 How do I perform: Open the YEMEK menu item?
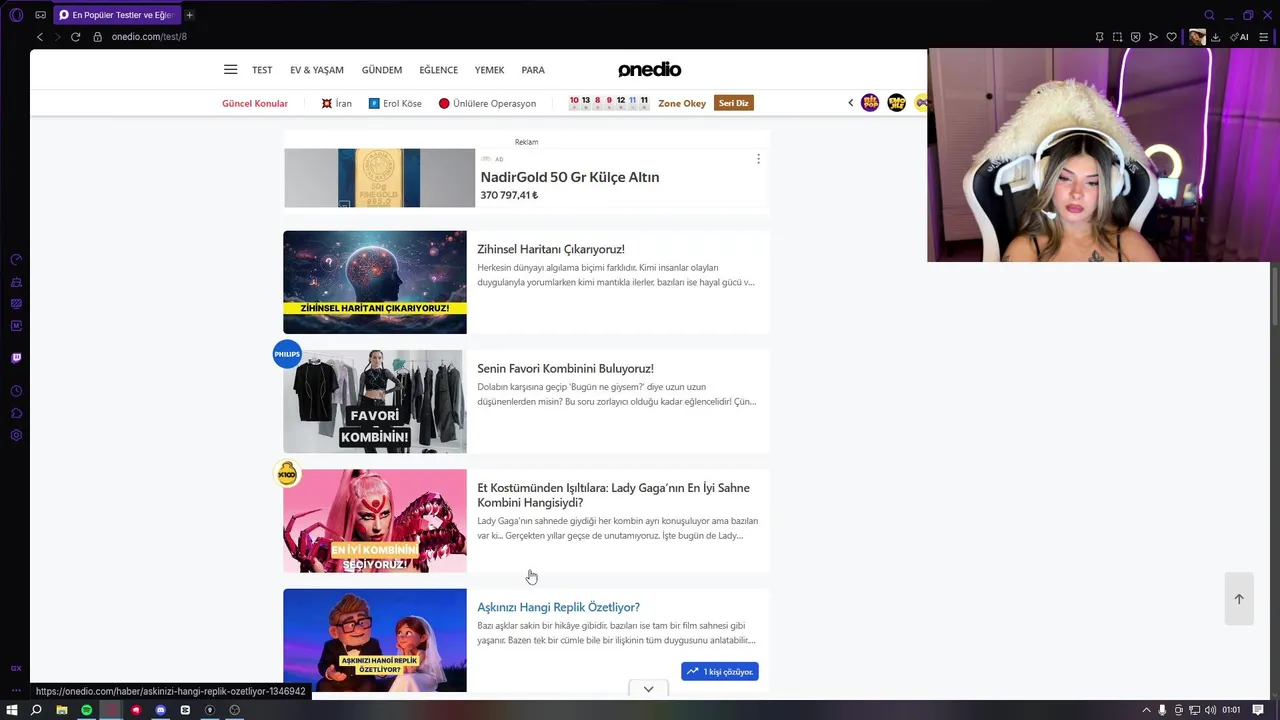[x=490, y=70]
